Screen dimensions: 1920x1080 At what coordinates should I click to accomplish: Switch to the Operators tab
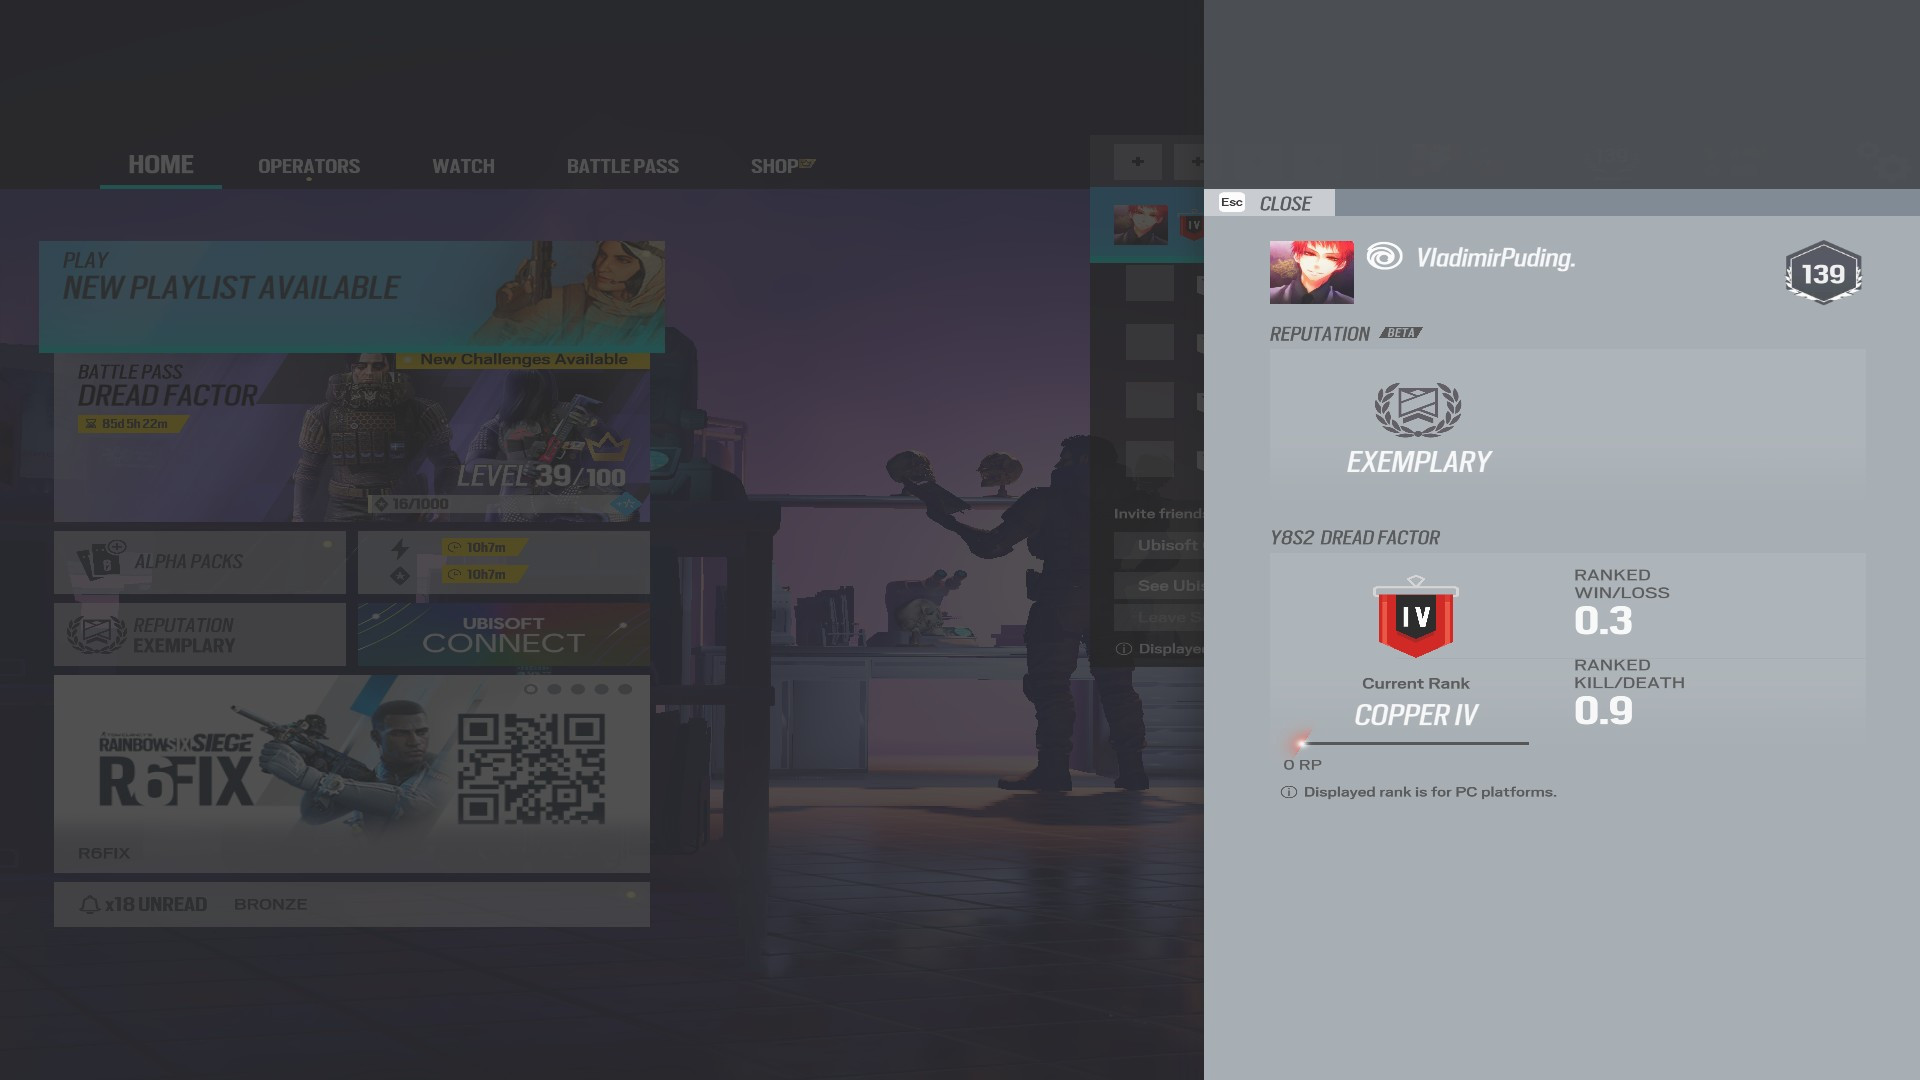(309, 166)
